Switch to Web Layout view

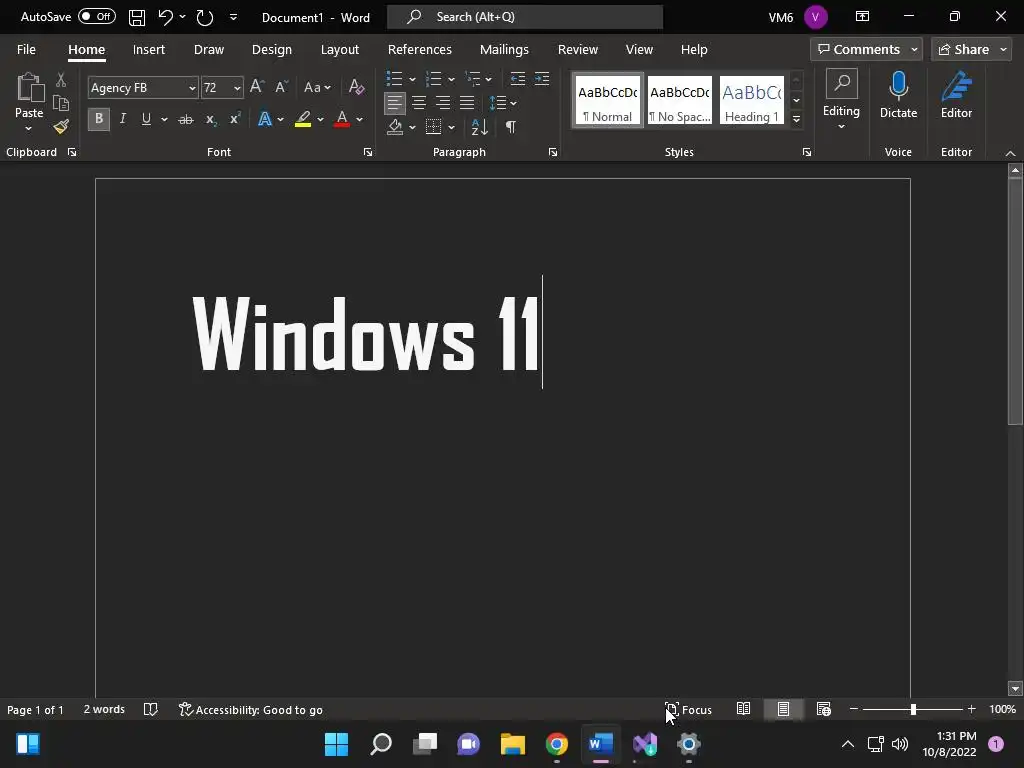pyautogui.click(x=824, y=709)
